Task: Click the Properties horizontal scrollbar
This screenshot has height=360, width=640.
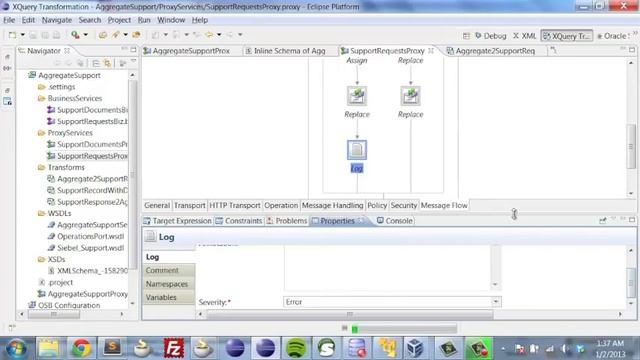Action: tap(349, 314)
